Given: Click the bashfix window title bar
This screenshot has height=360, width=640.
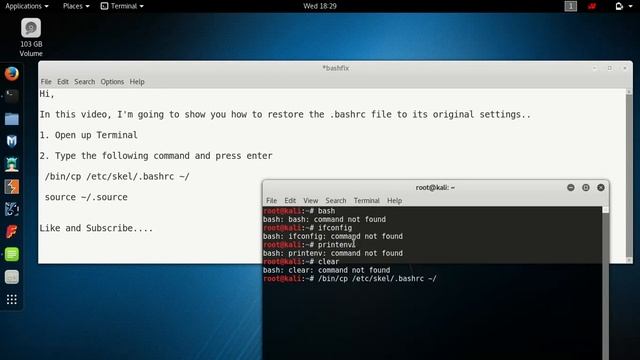Looking at the screenshot, I should pos(336,68).
